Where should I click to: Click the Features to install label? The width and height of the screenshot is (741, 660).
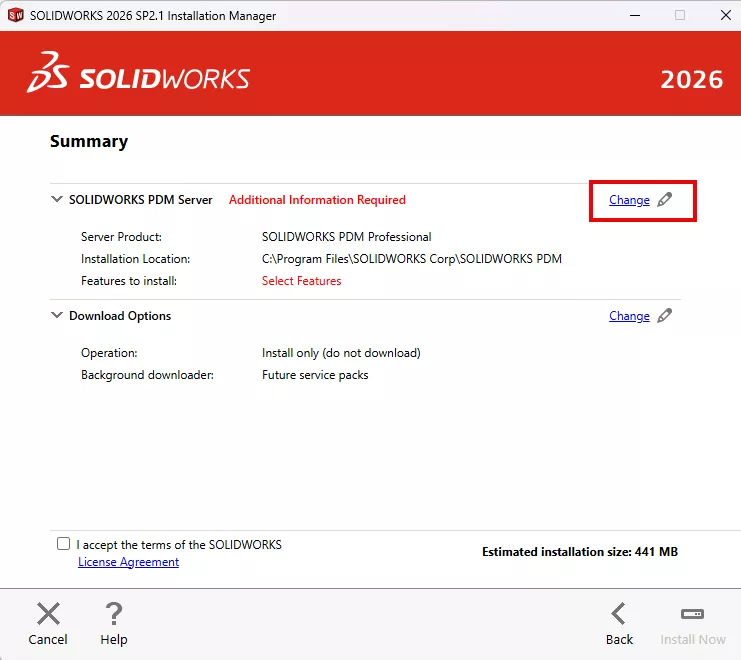(129, 281)
